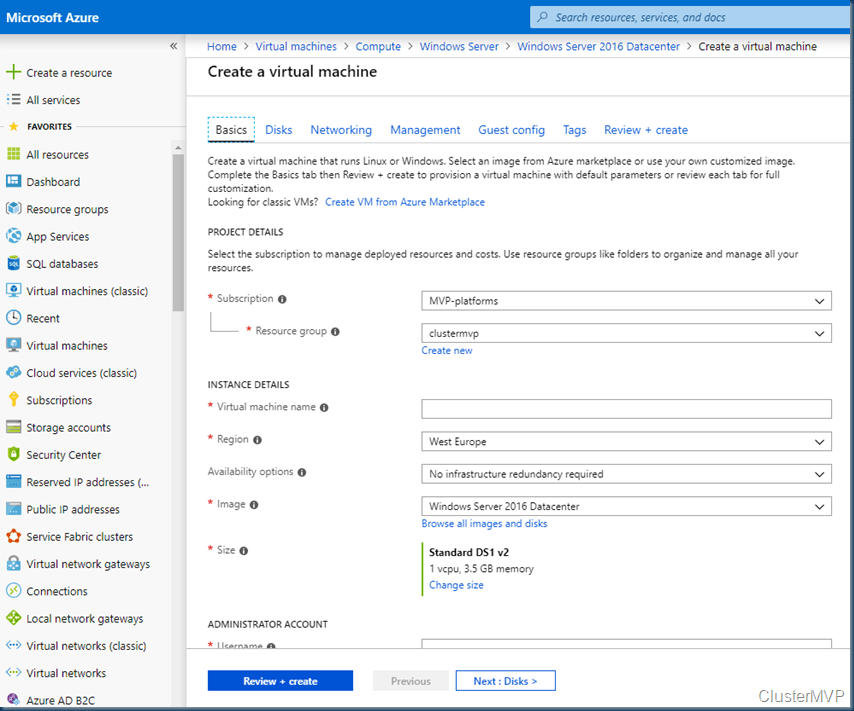This screenshot has height=711, width=854.
Task: Click the Create a resource plus icon
Action: 13,72
